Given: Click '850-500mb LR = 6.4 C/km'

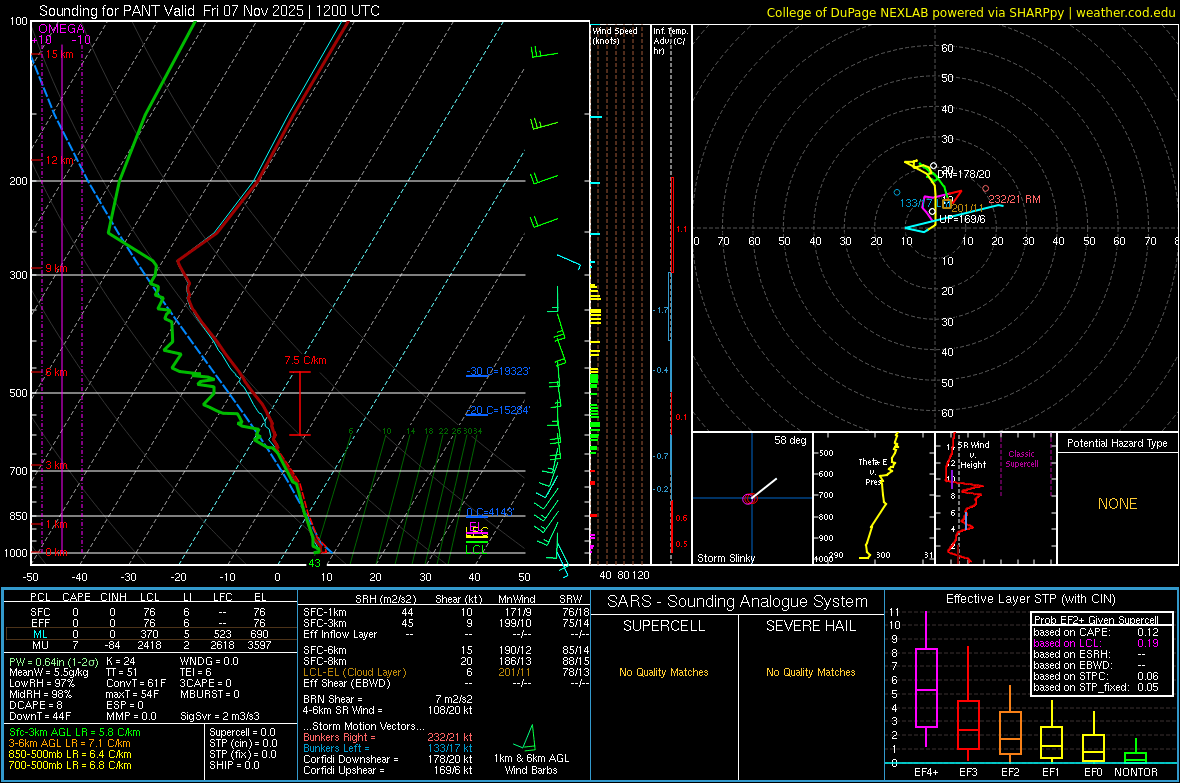Looking at the screenshot, I should [x=70, y=754].
